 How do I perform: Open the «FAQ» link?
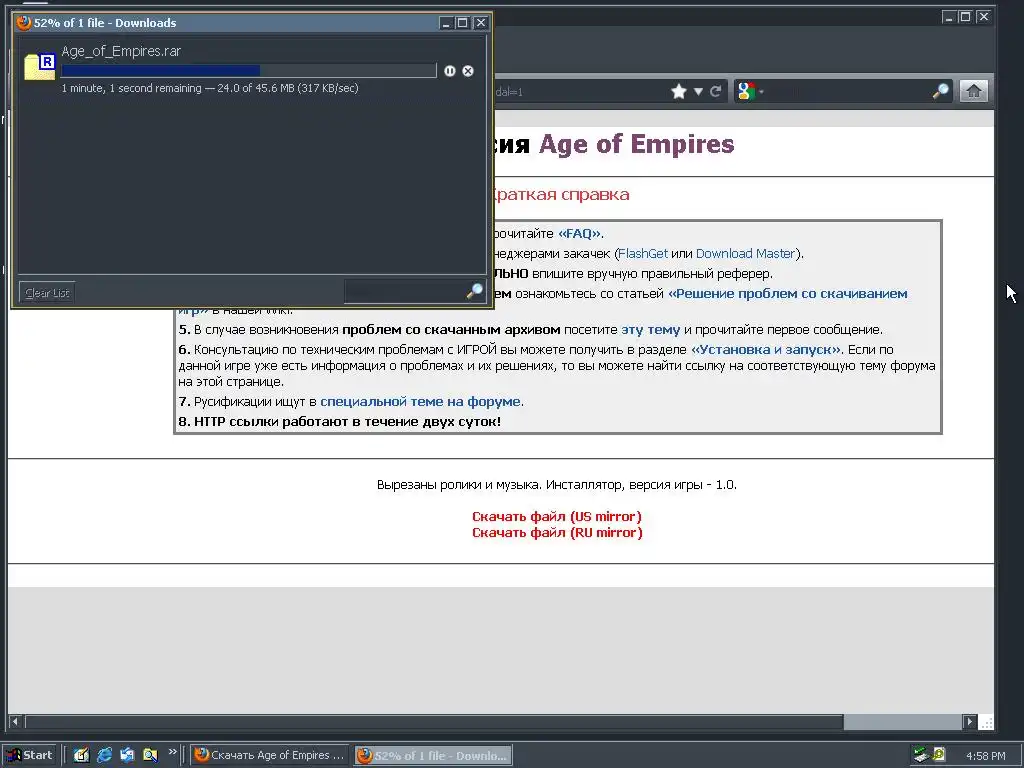tap(579, 234)
